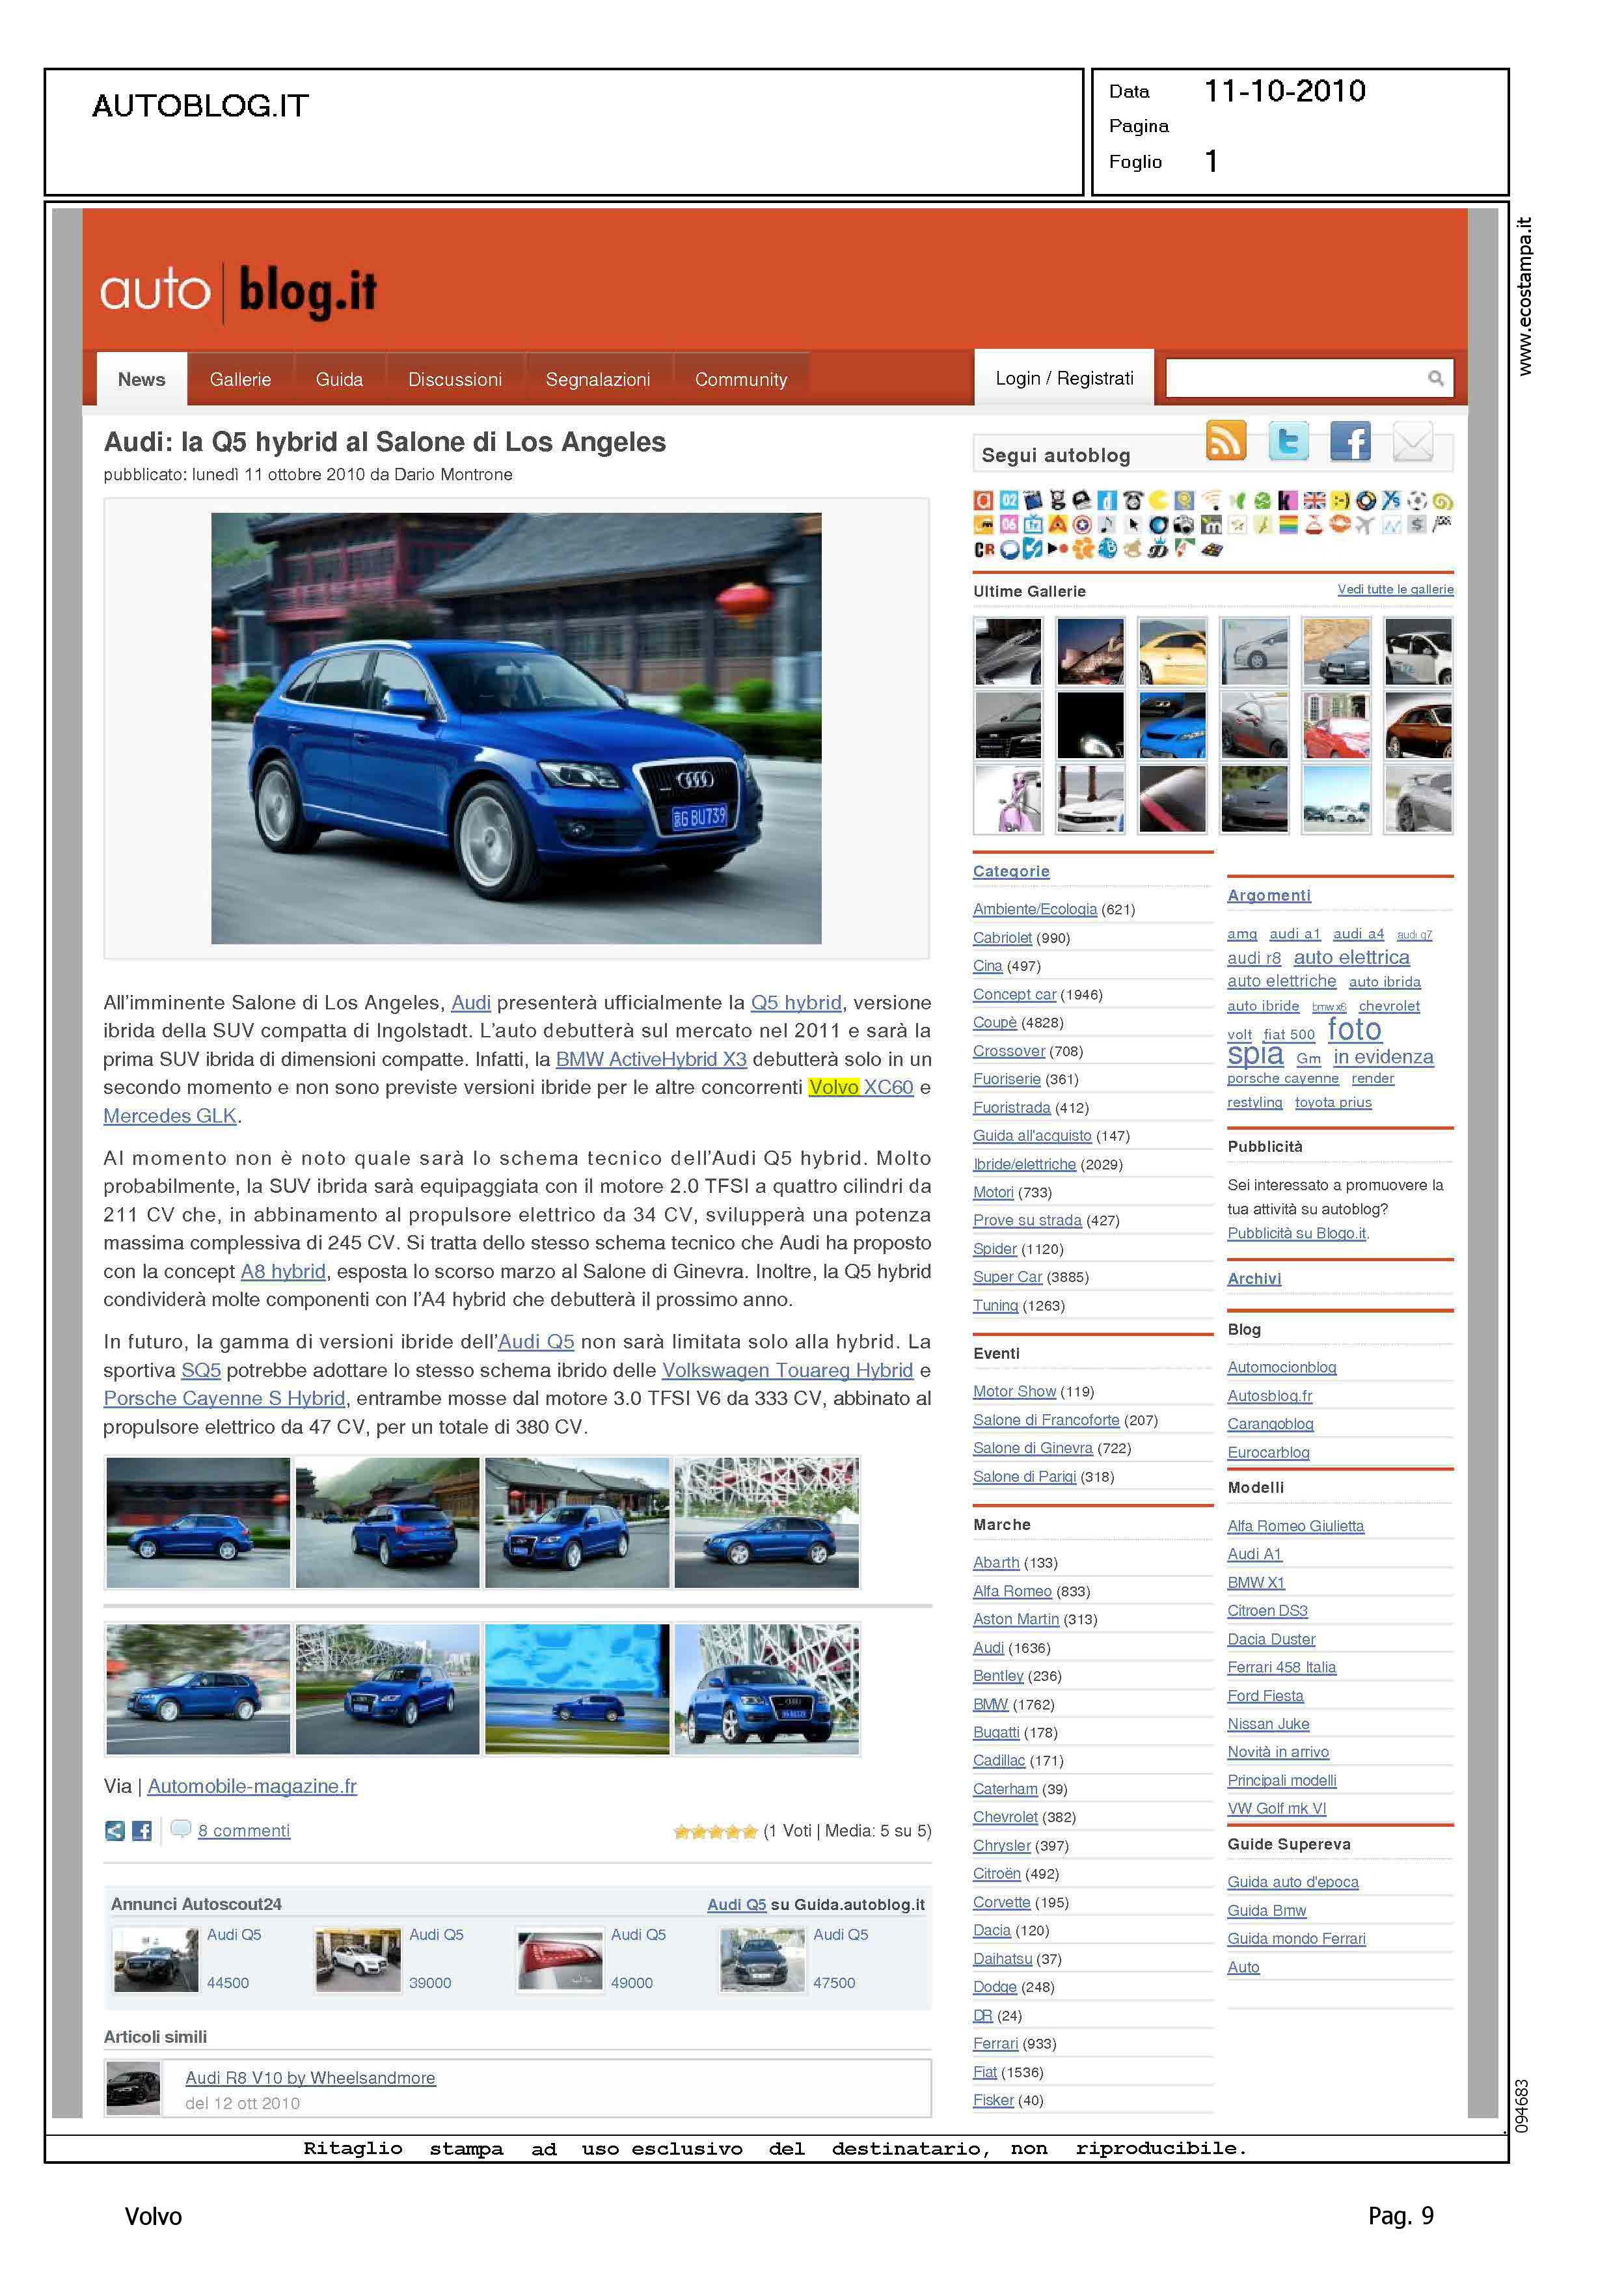Screen dimensions: 1624x2279
Task: Click the search magnifier icon
Action: point(1435,378)
